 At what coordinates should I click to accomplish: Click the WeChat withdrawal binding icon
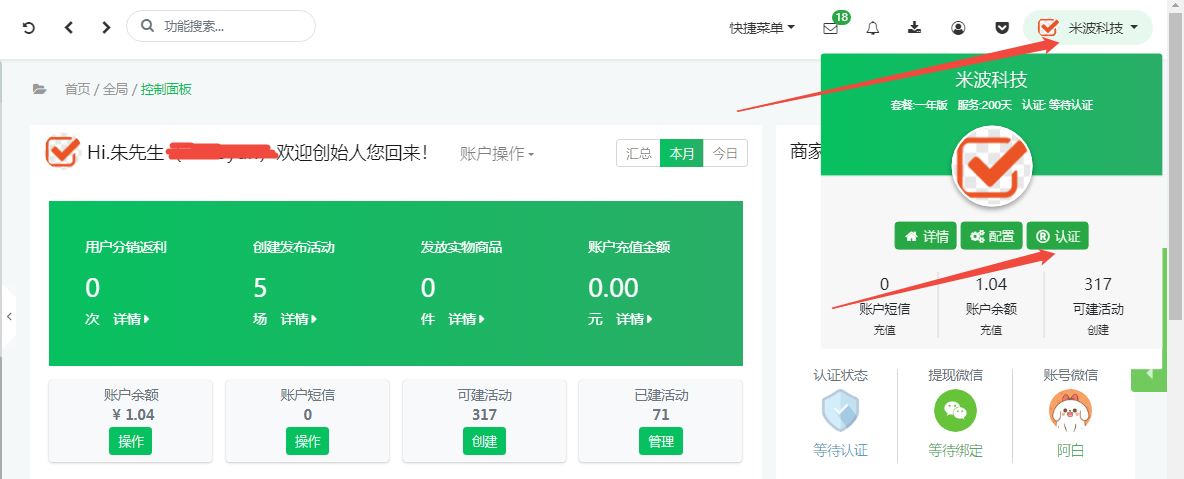point(955,410)
